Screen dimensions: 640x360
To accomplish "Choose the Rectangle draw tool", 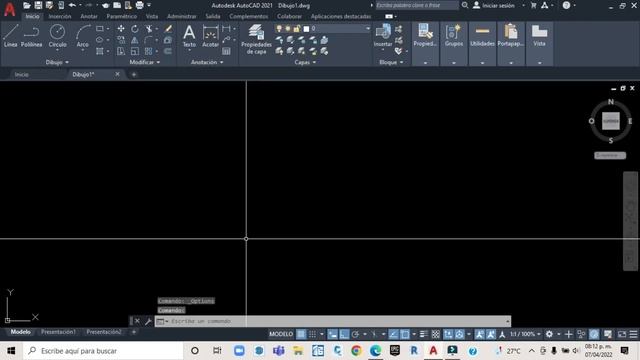I will pyautogui.click(x=100, y=29).
